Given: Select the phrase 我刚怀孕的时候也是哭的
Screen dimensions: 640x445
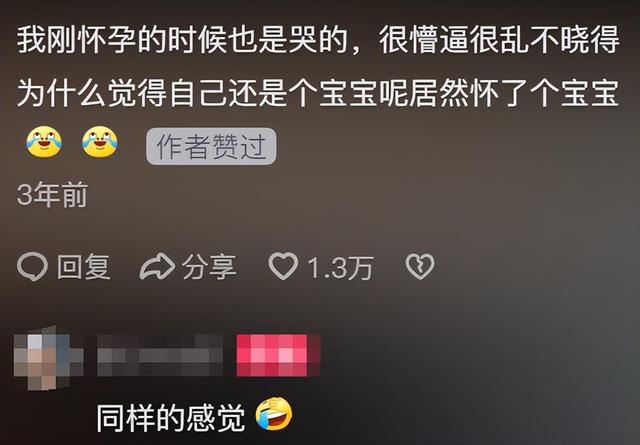Looking at the screenshot, I should pyautogui.click(x=182, y=40).
